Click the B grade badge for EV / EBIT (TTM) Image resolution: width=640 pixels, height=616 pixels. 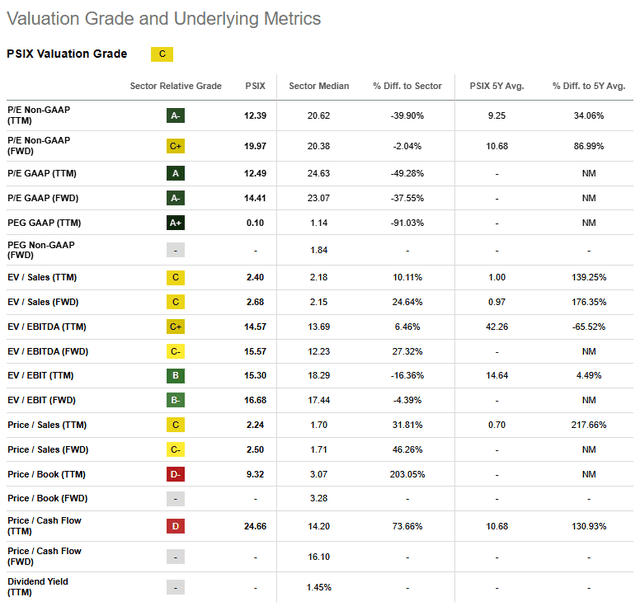coord(176,375)
